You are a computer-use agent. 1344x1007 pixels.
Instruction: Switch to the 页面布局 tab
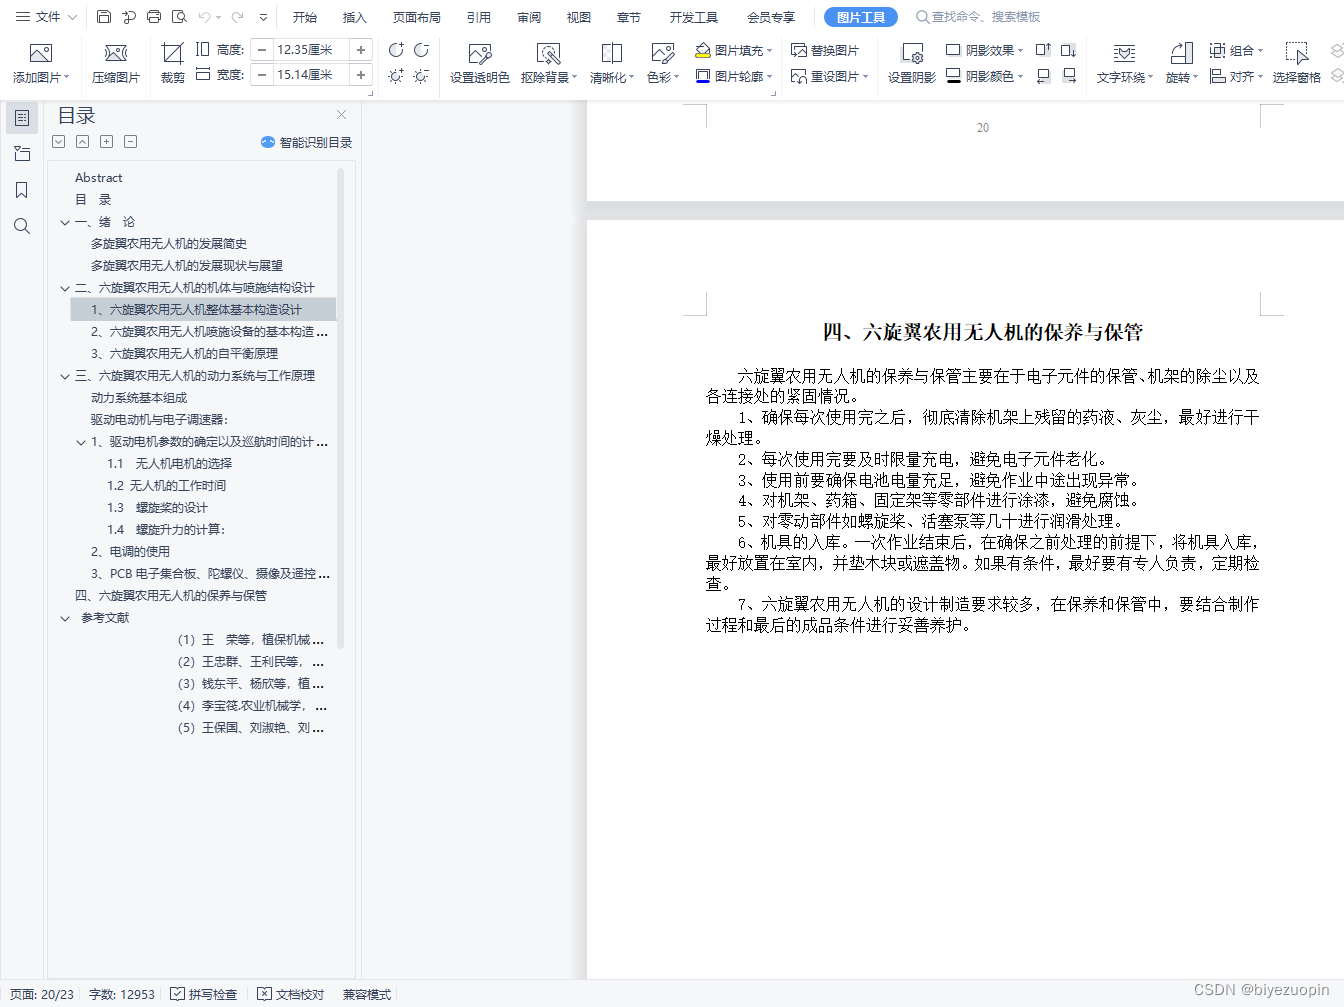pyautogui.click(x=417, y=17)
